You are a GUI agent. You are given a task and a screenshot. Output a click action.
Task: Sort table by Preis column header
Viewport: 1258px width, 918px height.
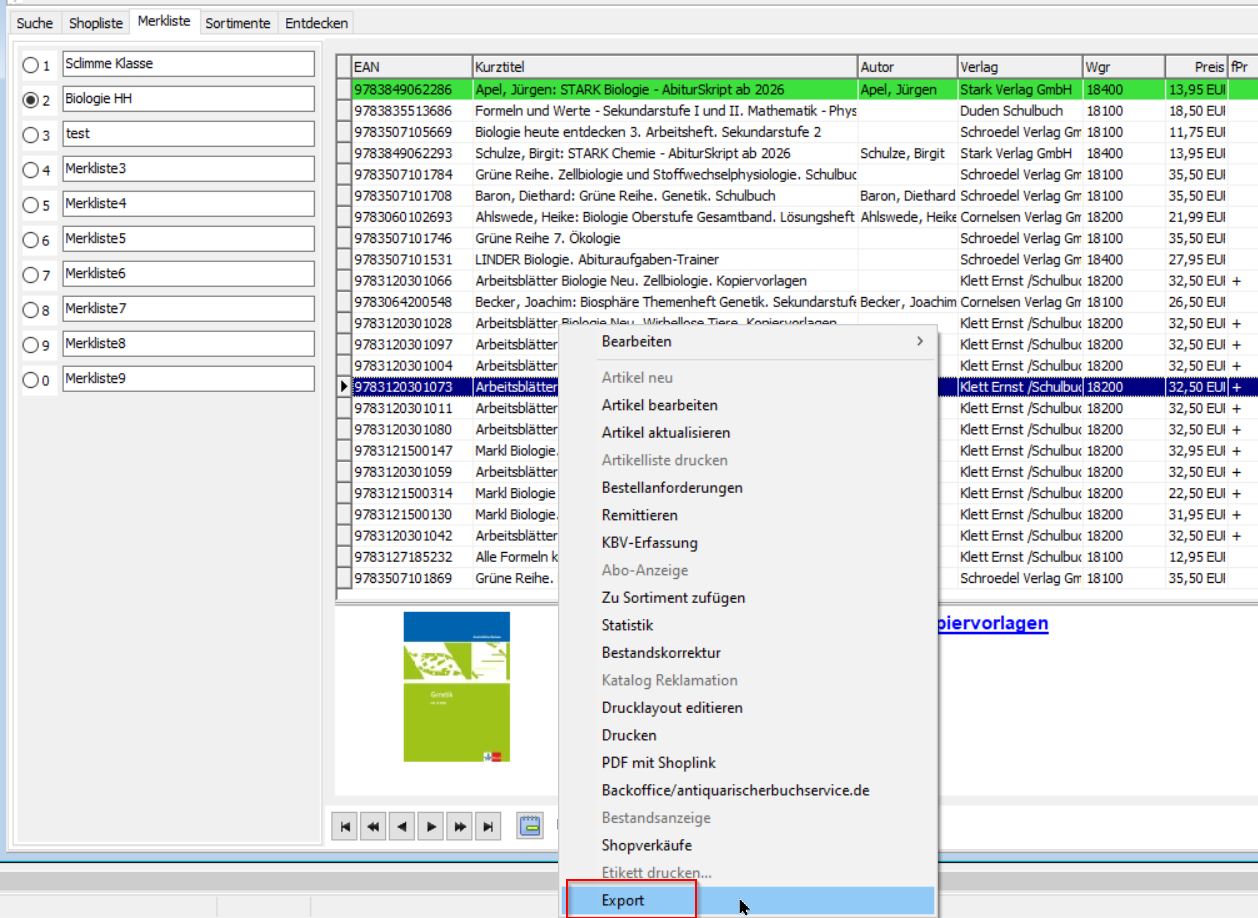(x=1197, y=67)
